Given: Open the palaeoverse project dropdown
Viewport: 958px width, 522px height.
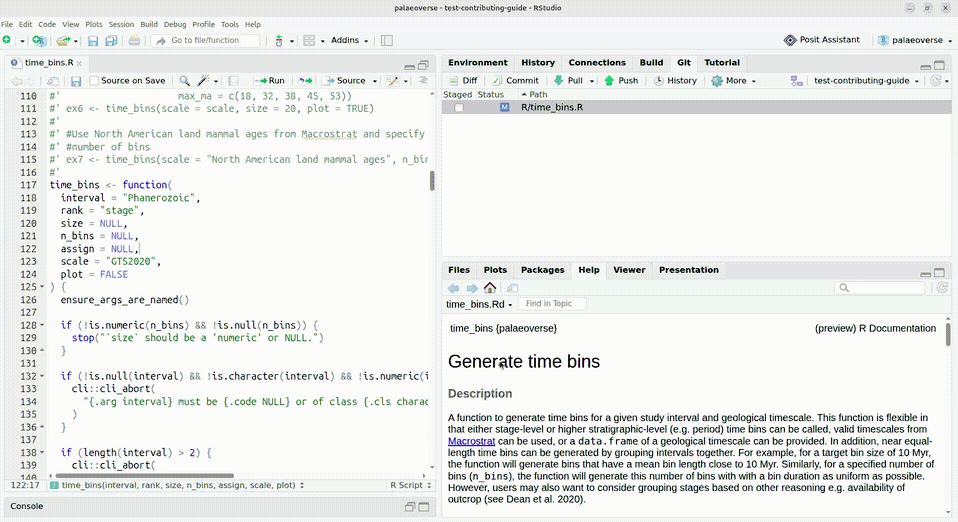Looking at the screenshot, I should click(x=915, y=40).
